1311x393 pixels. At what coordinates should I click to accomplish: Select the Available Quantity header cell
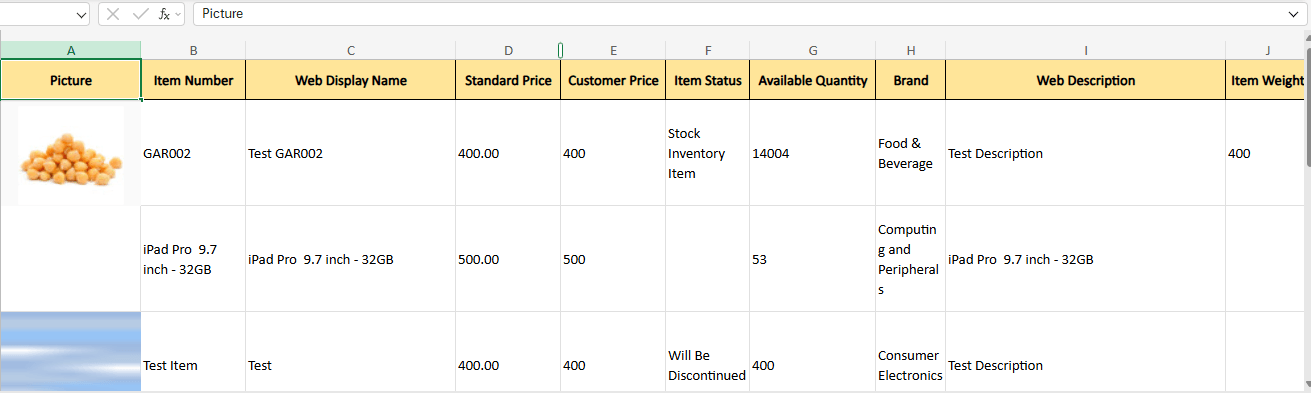tap(812, 80)
